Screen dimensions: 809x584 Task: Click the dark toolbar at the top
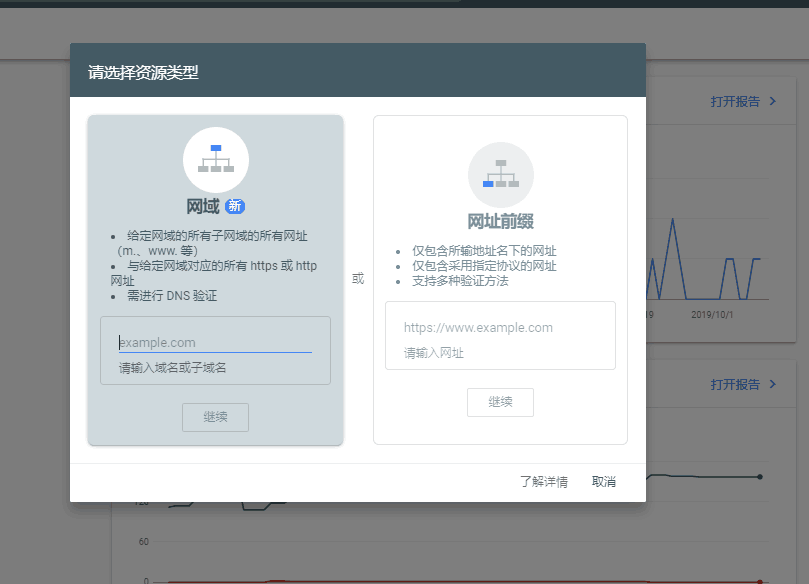click(400, 5)
